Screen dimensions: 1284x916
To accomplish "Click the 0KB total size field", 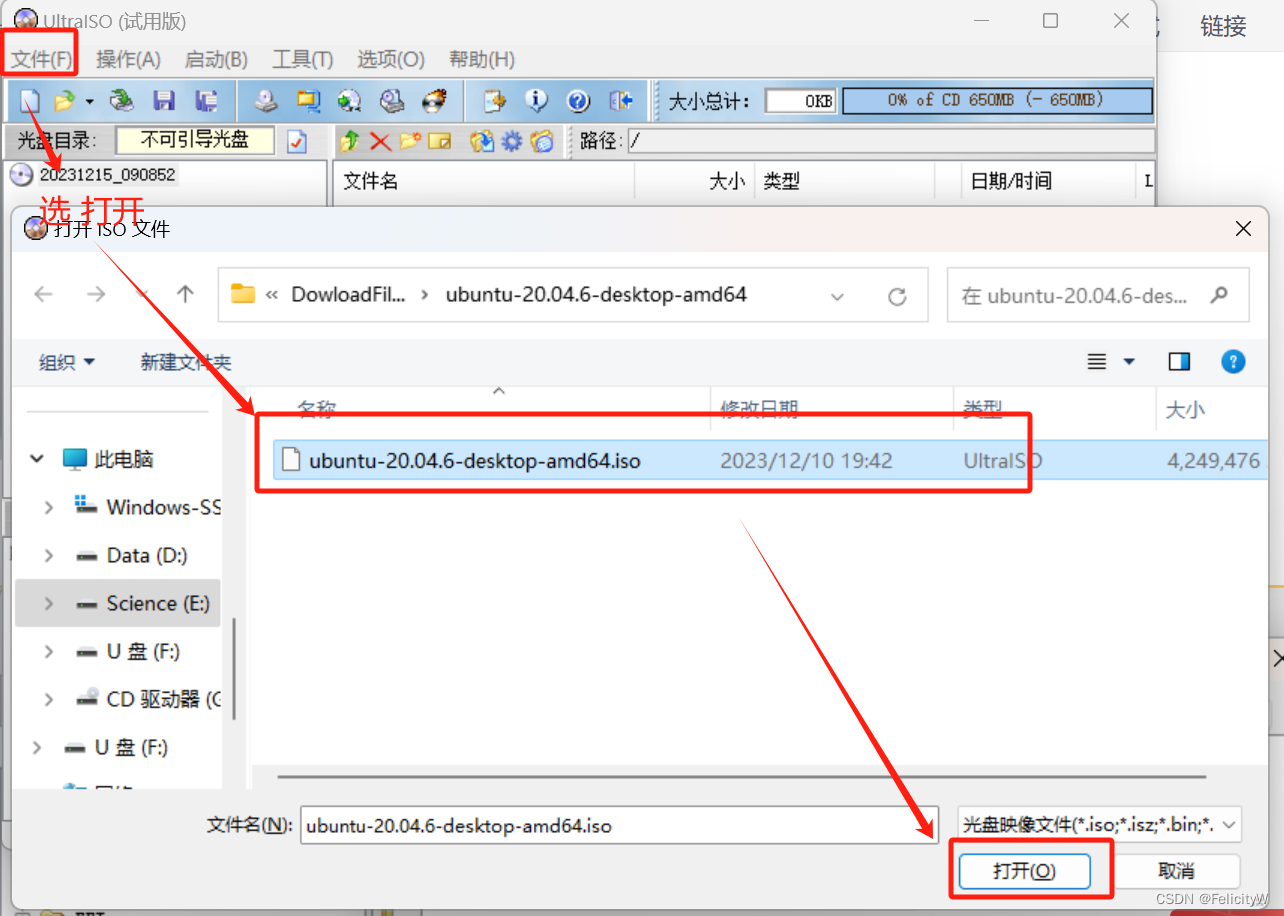I will pos(801,101).
